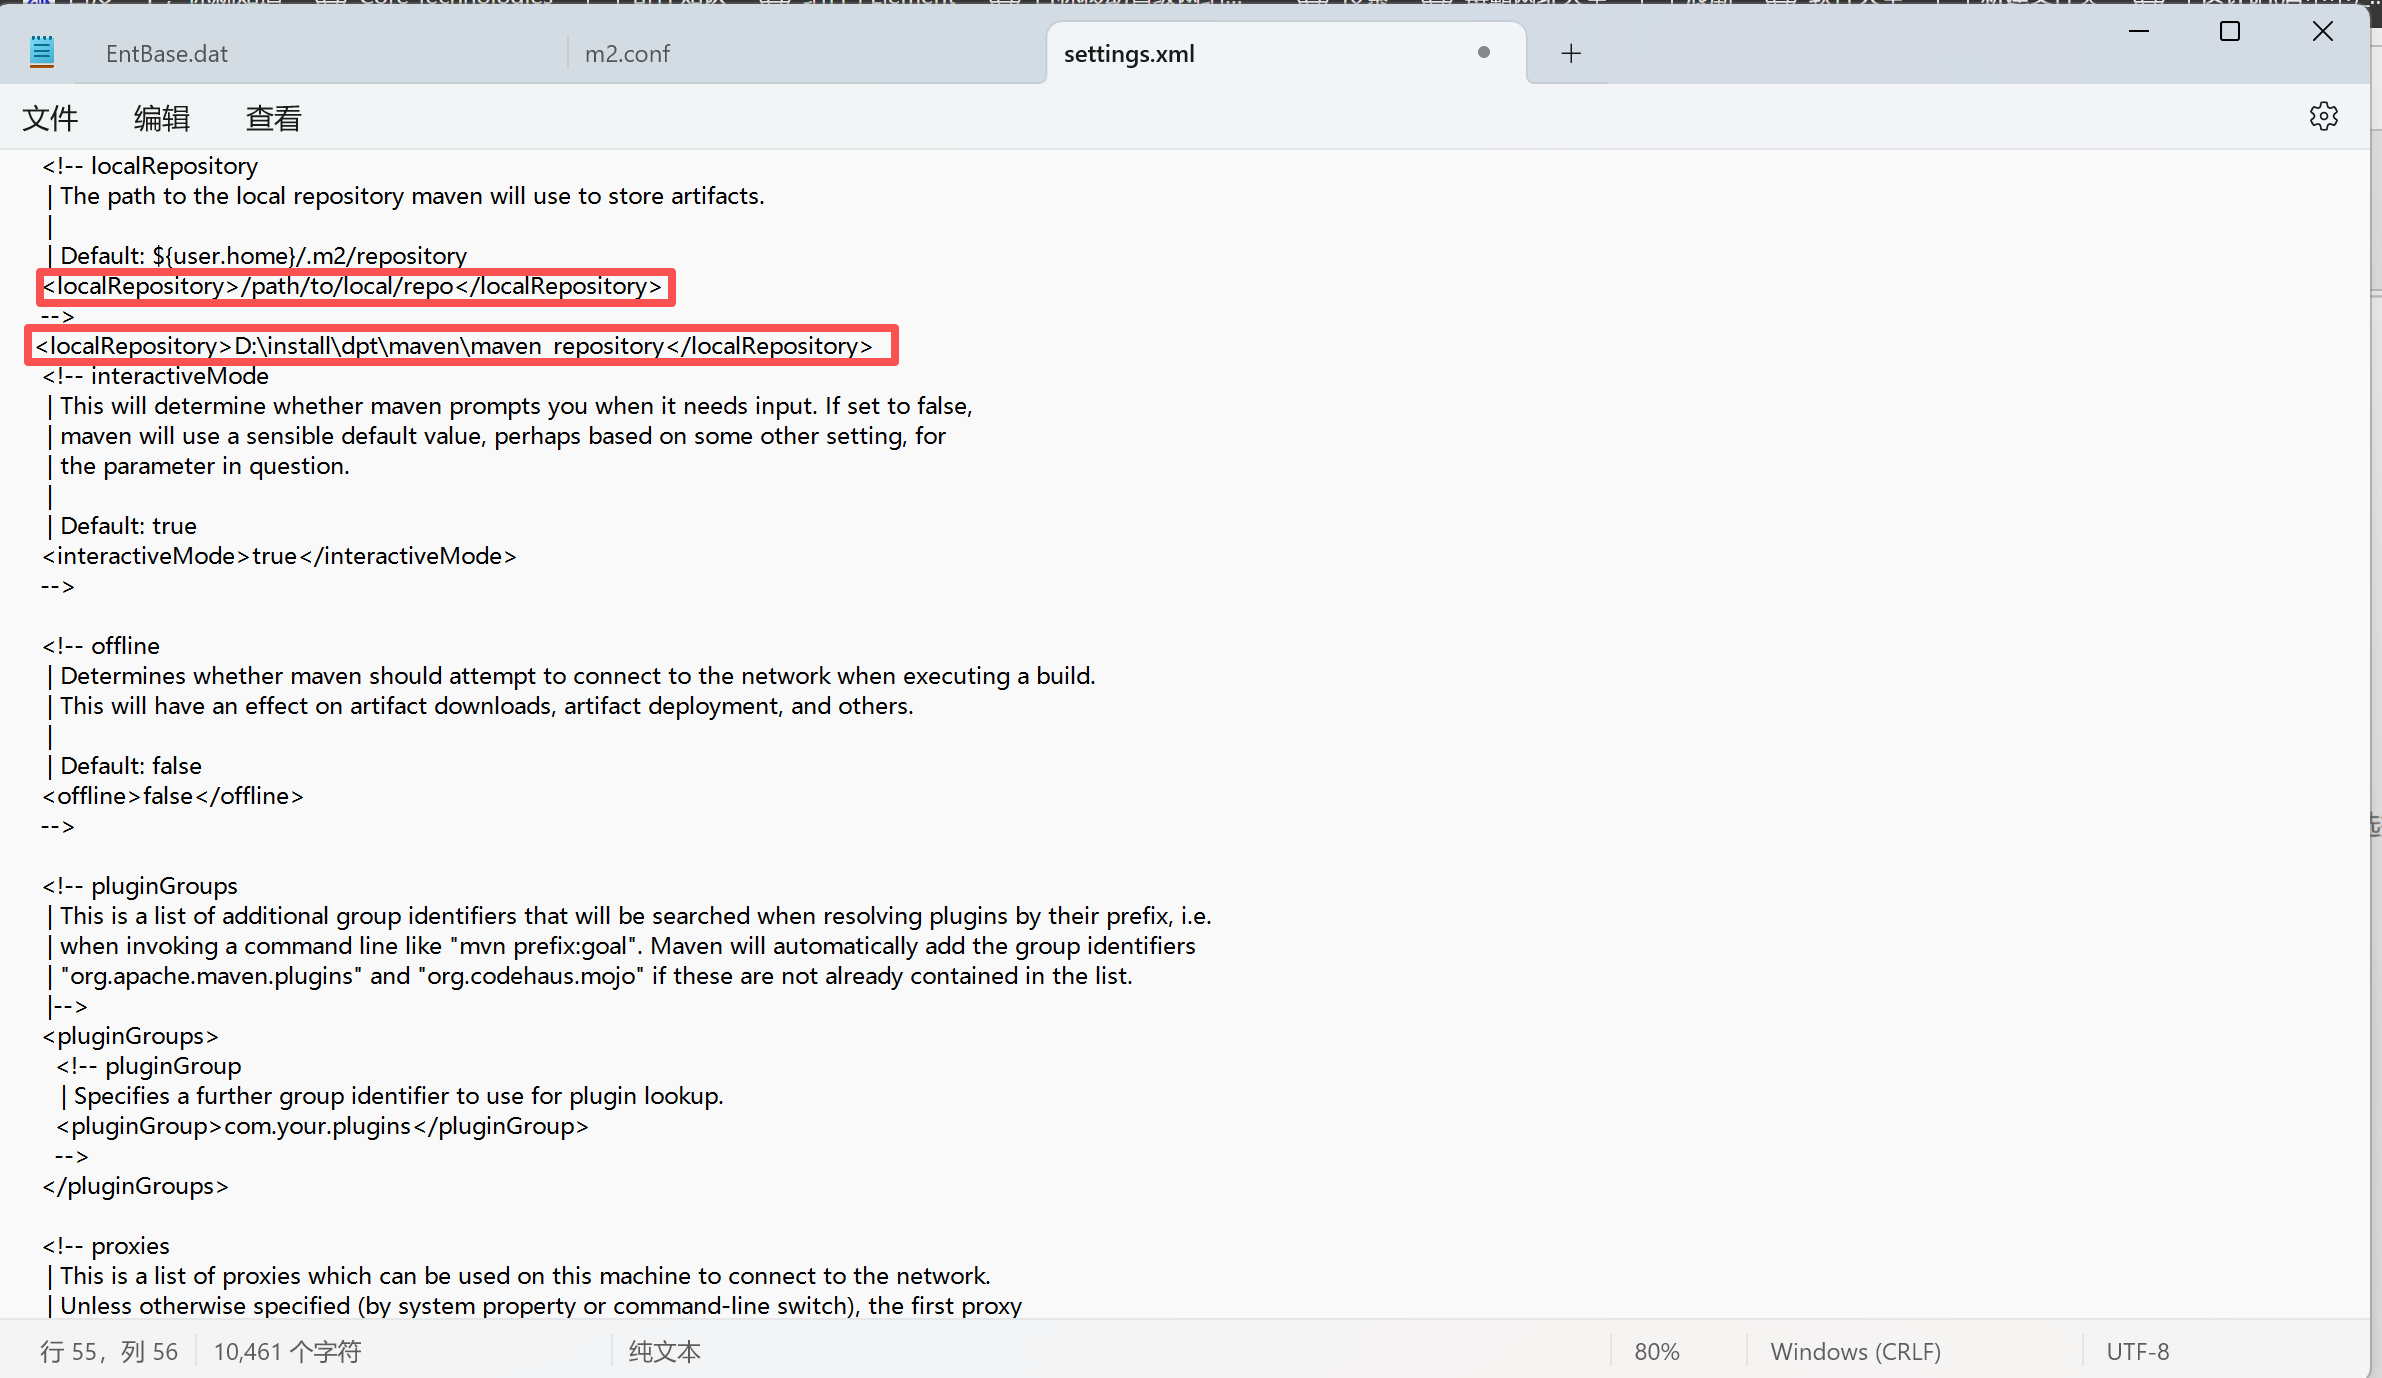Image resolution: width=2382 pixels, height=1378 pixels.
Task: Place cursor on the interactiveMode true line
Action: pos(279,556)
